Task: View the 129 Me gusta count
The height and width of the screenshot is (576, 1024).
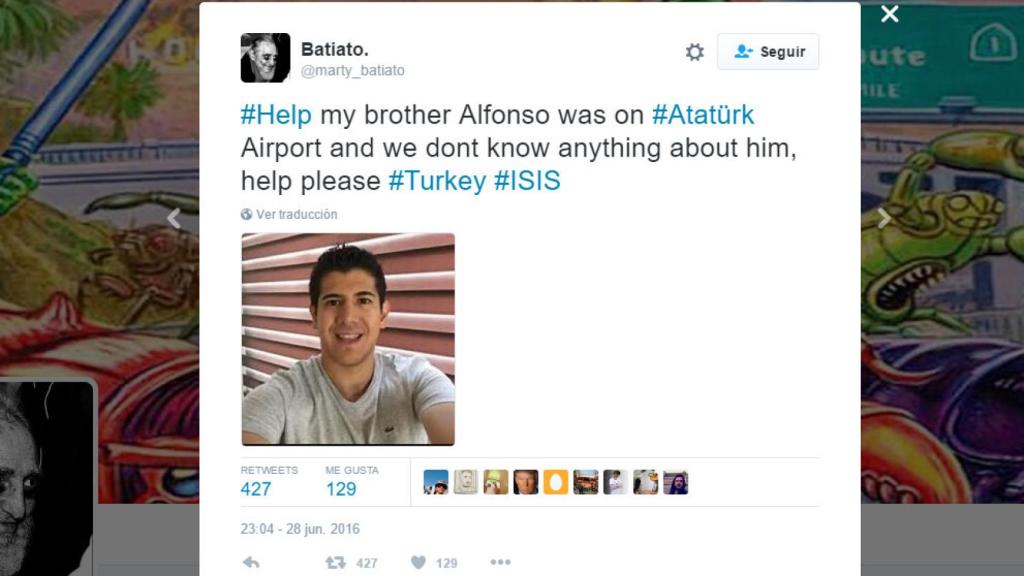Action: coord(341,489)
